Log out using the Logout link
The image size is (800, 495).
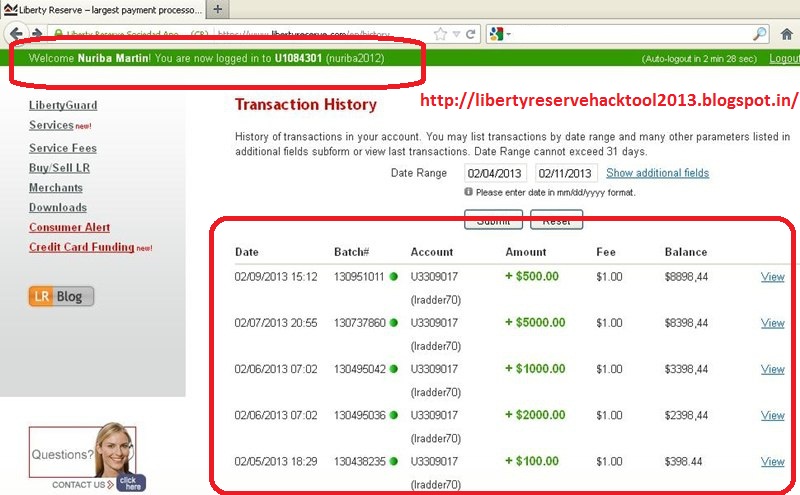coord(784,59)
